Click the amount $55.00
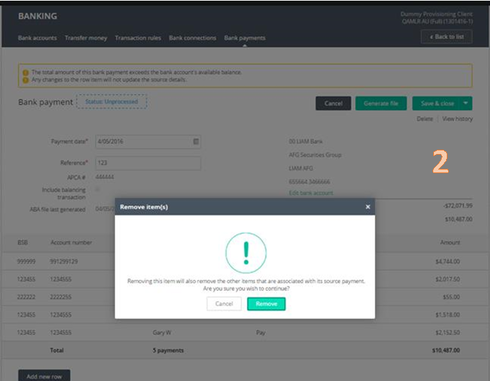Screen dimensions: 490x381 tap(451, 297)
